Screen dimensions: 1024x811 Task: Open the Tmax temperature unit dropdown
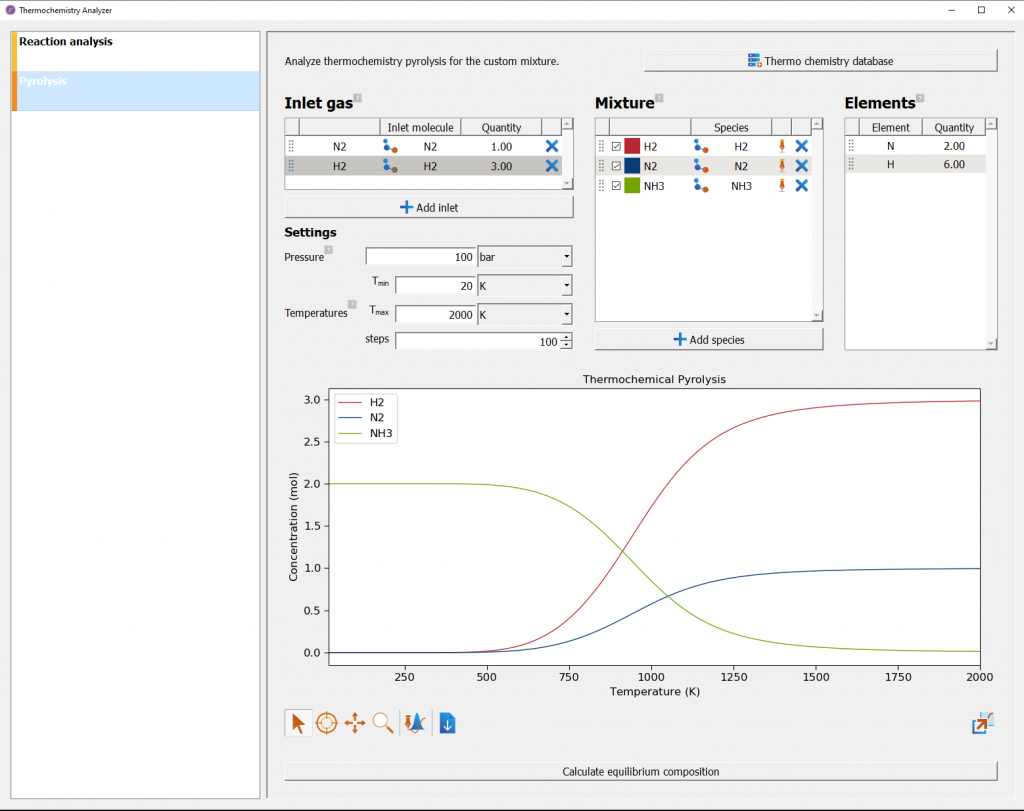[524, 315]
